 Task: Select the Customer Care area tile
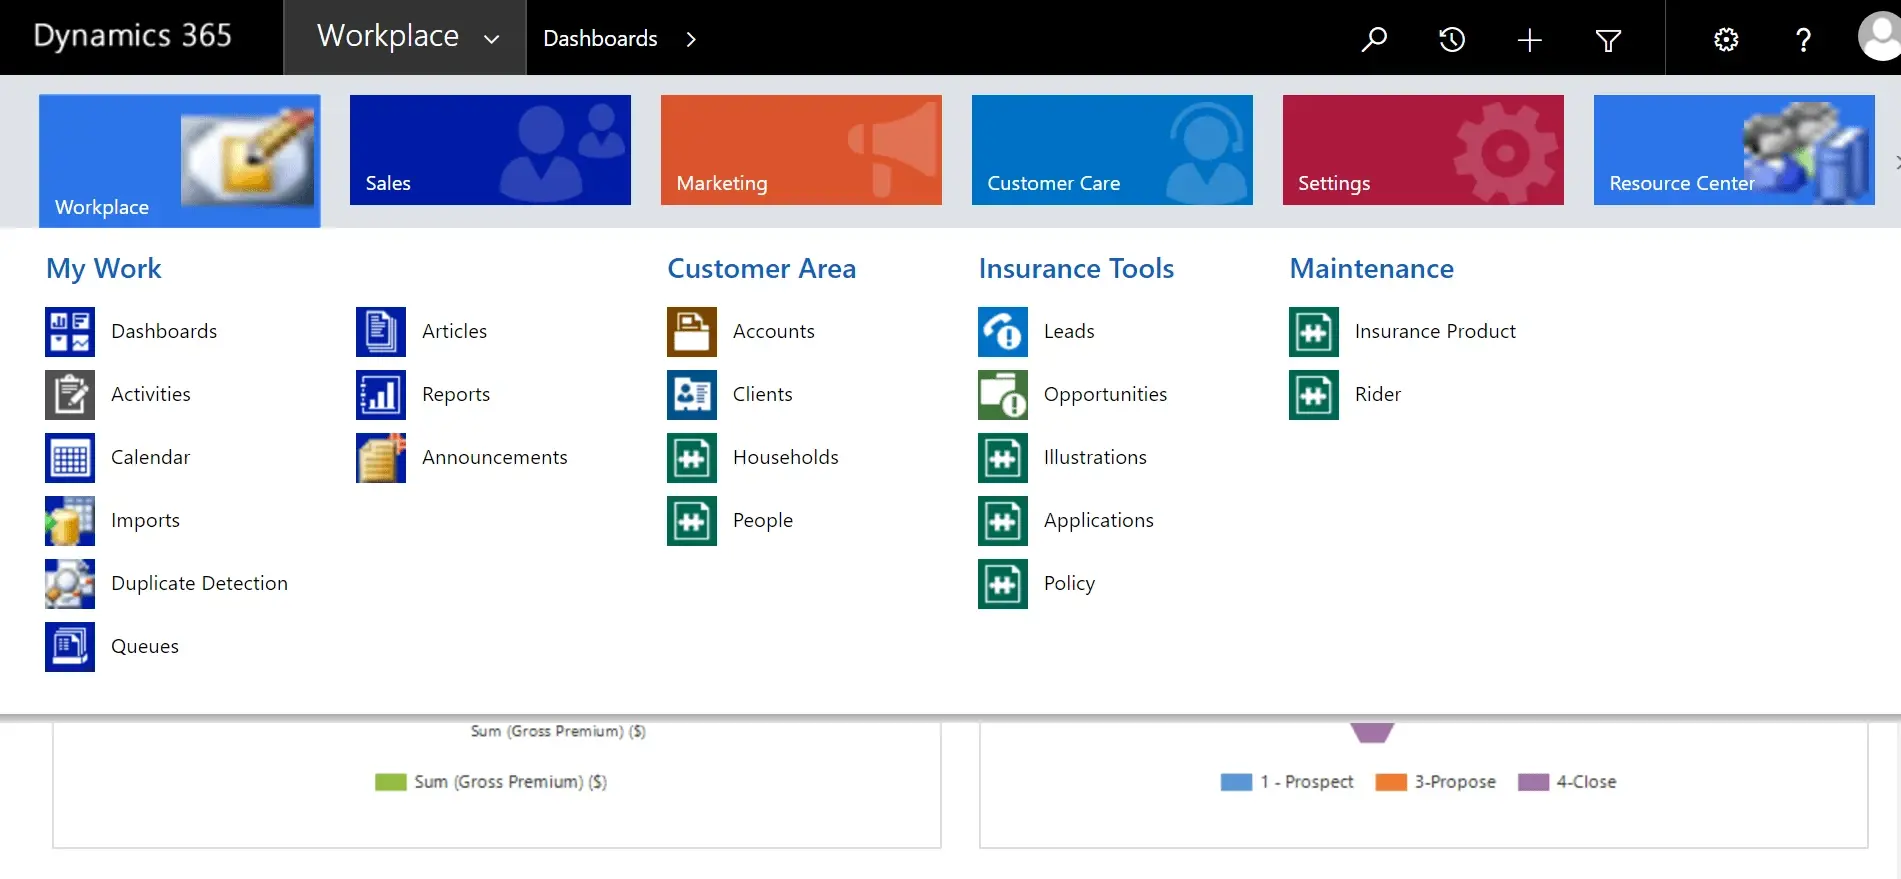(1112, 150)
